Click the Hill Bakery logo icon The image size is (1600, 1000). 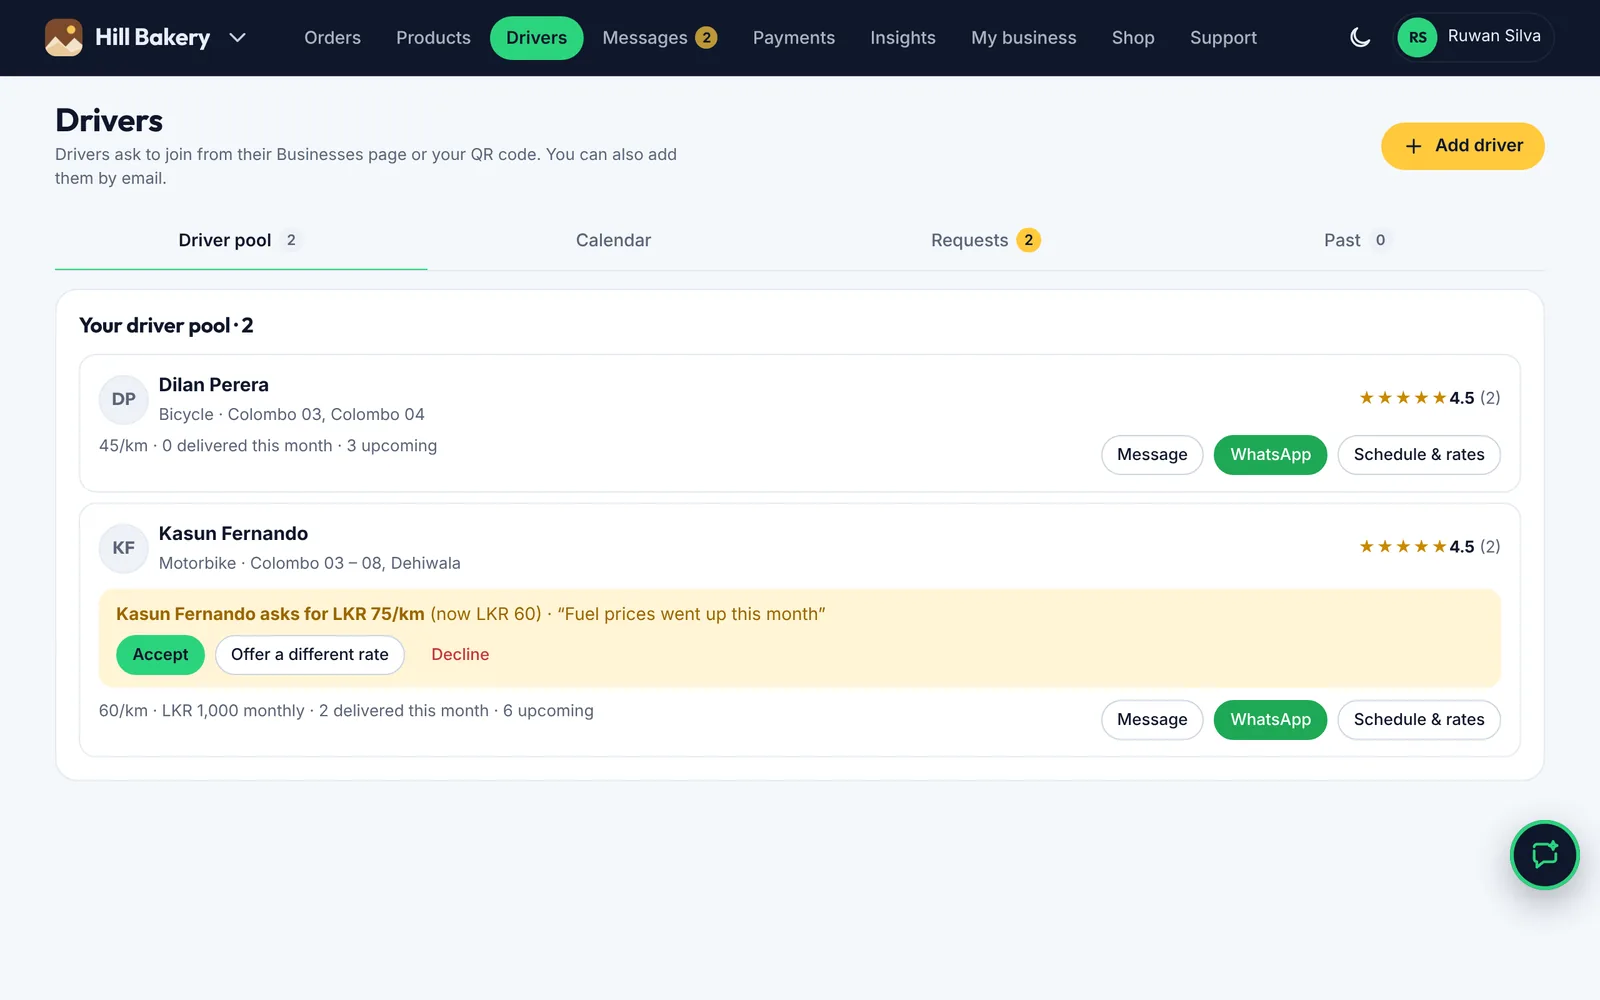tap(64, 38)
